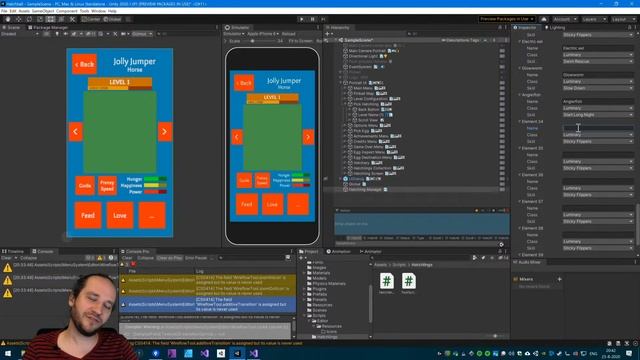Open the Skill dropdown showing Slow Down
The height and width of the screenshot is (360, 640).
coord(598,88)
